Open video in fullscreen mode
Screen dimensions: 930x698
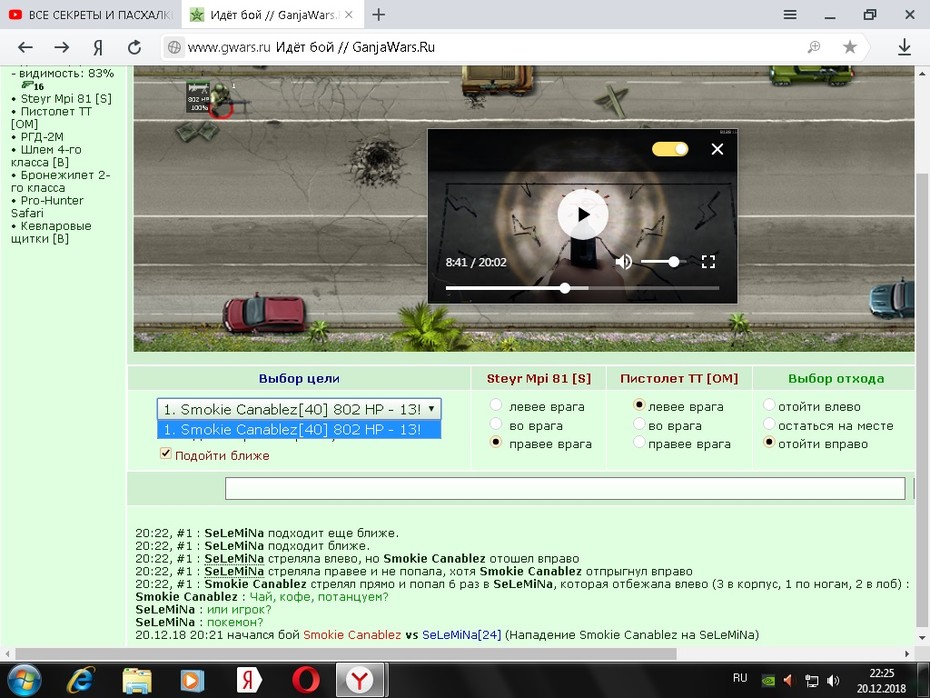coord(708,262)
